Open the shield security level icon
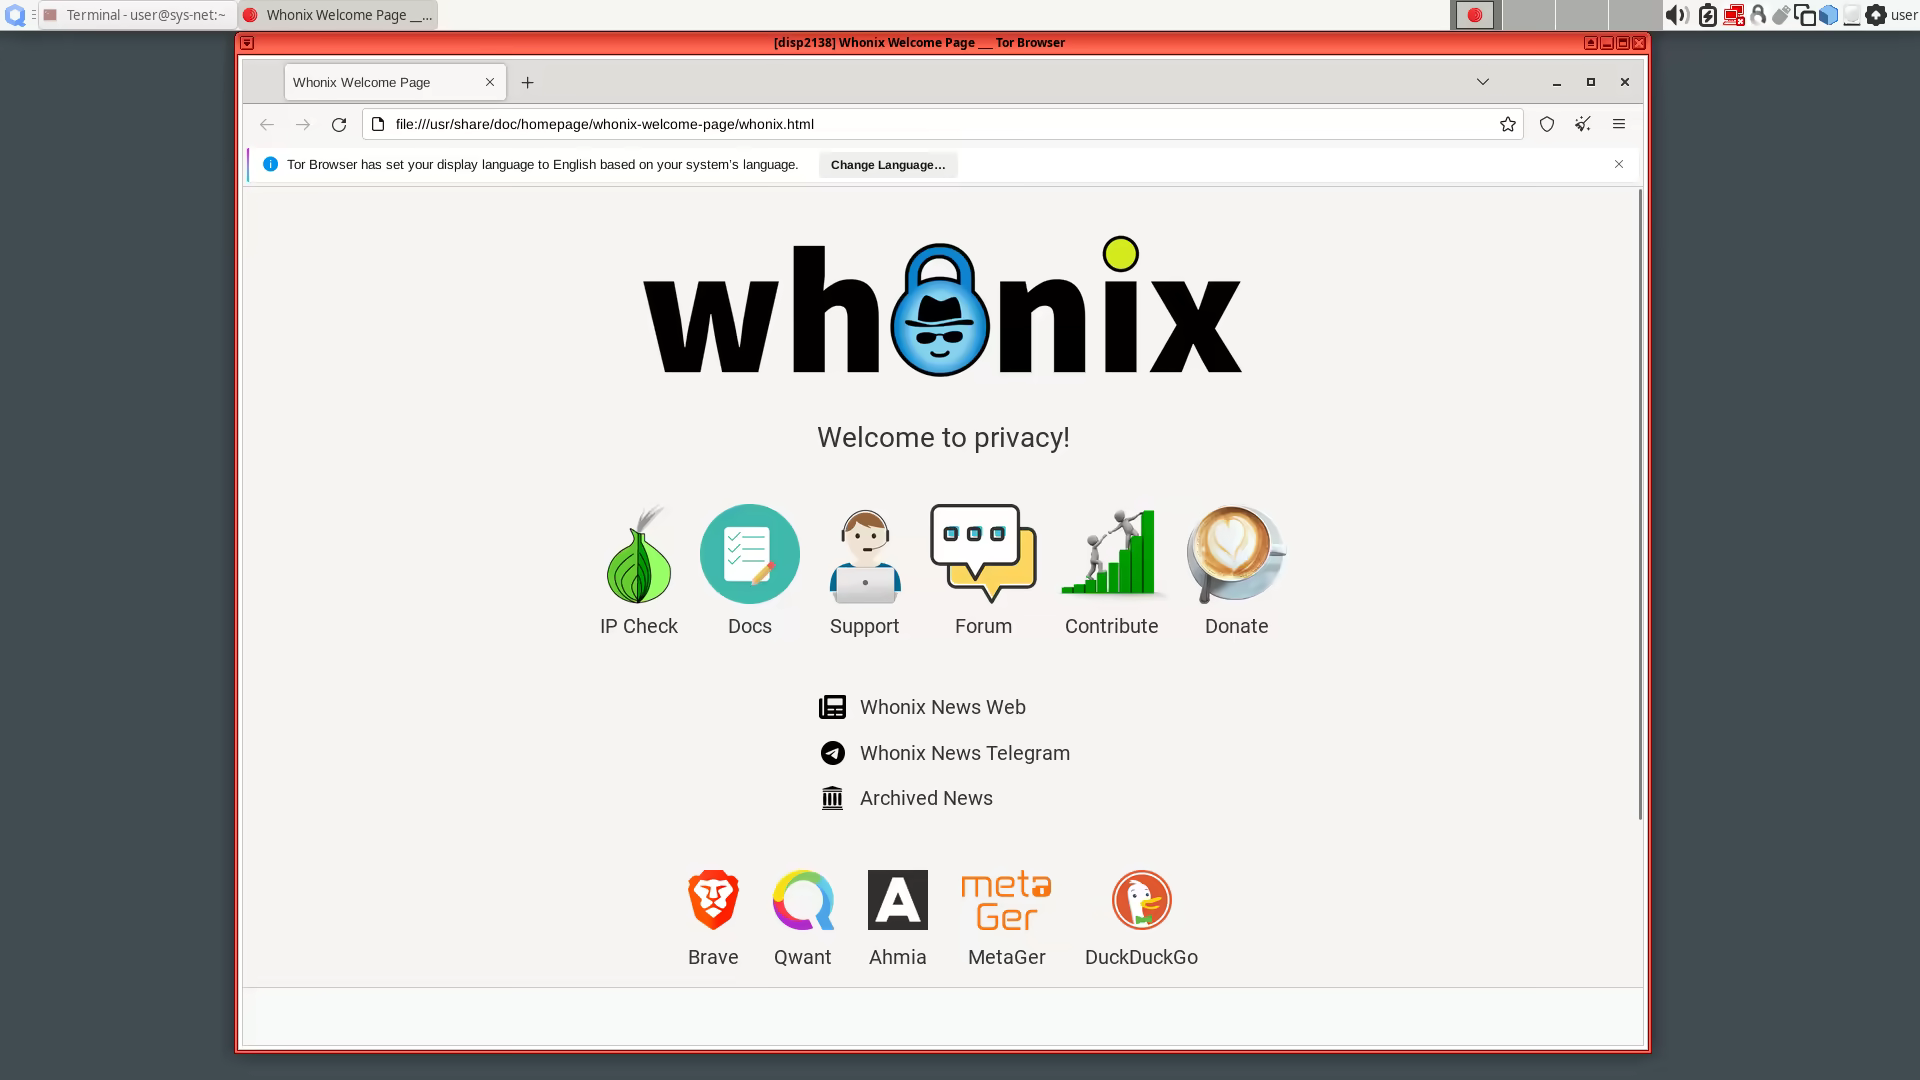1920x1080 pixels. pos(1547,124)
